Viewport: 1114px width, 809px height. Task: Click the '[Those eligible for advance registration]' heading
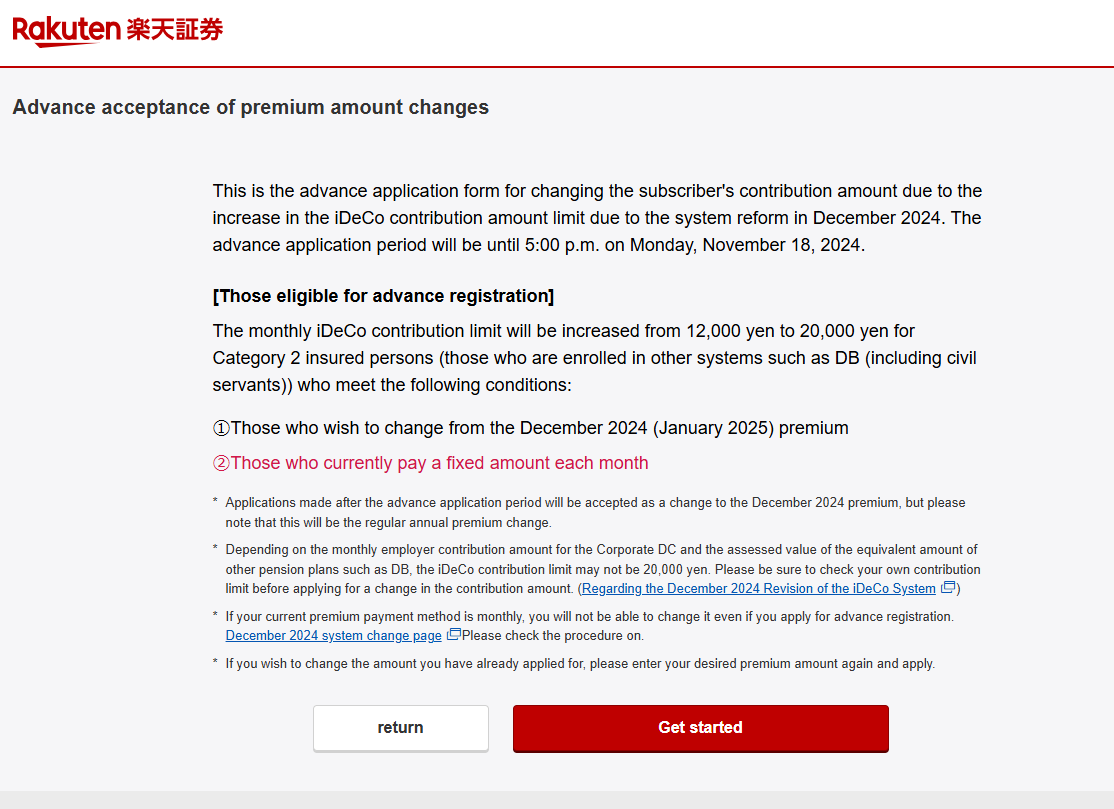383,296
